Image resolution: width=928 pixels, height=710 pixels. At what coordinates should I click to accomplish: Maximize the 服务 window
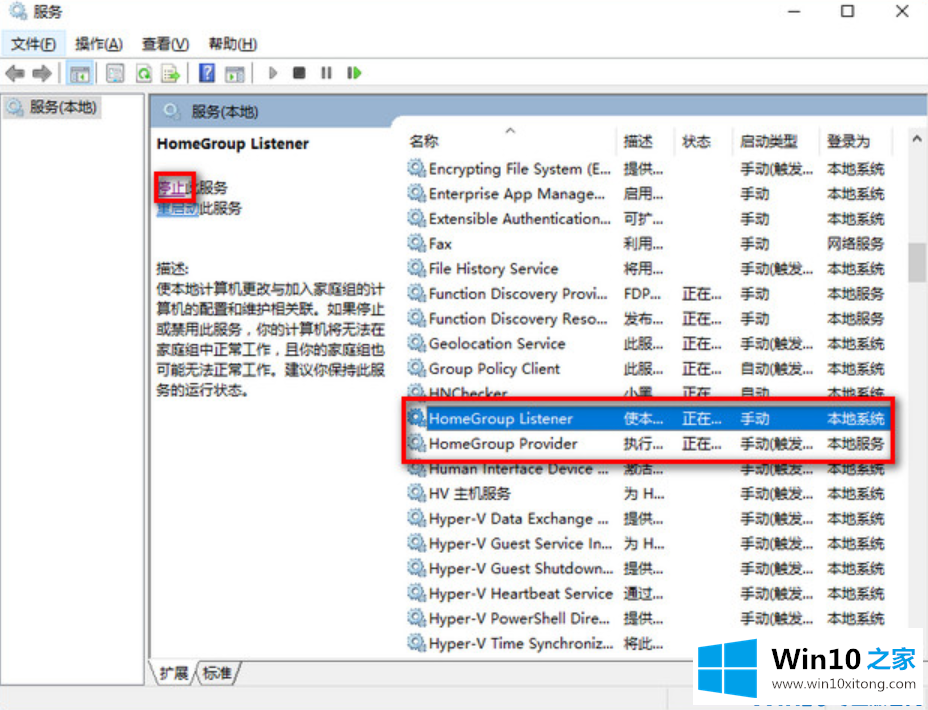848,11
